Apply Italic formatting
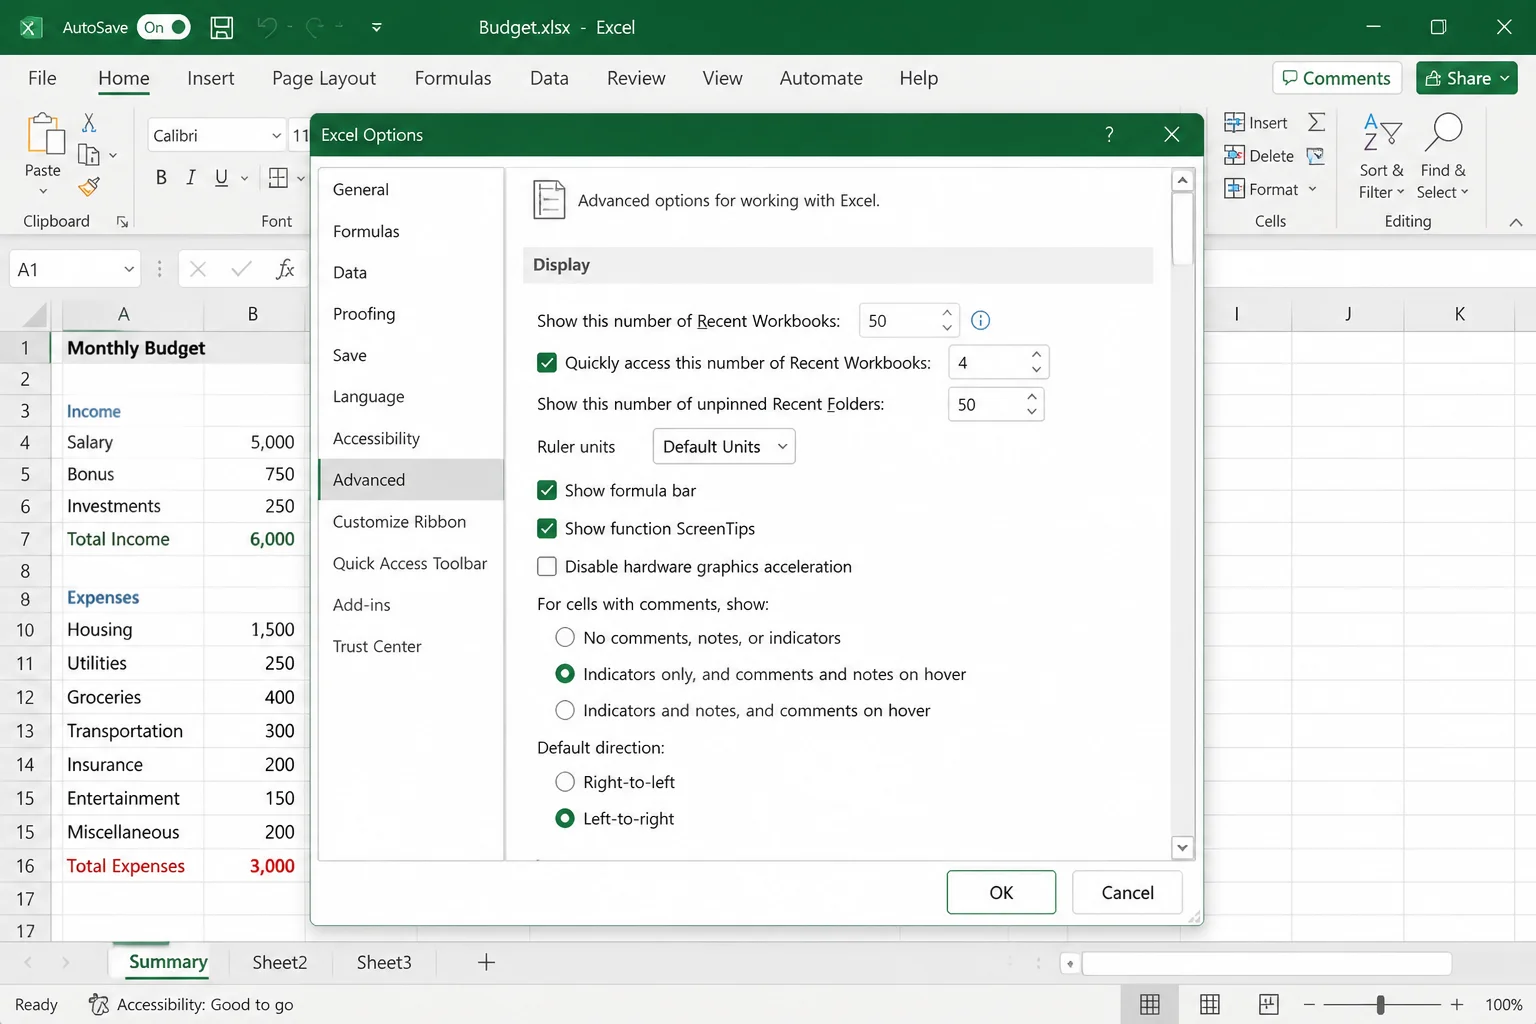 pos(190,178)
